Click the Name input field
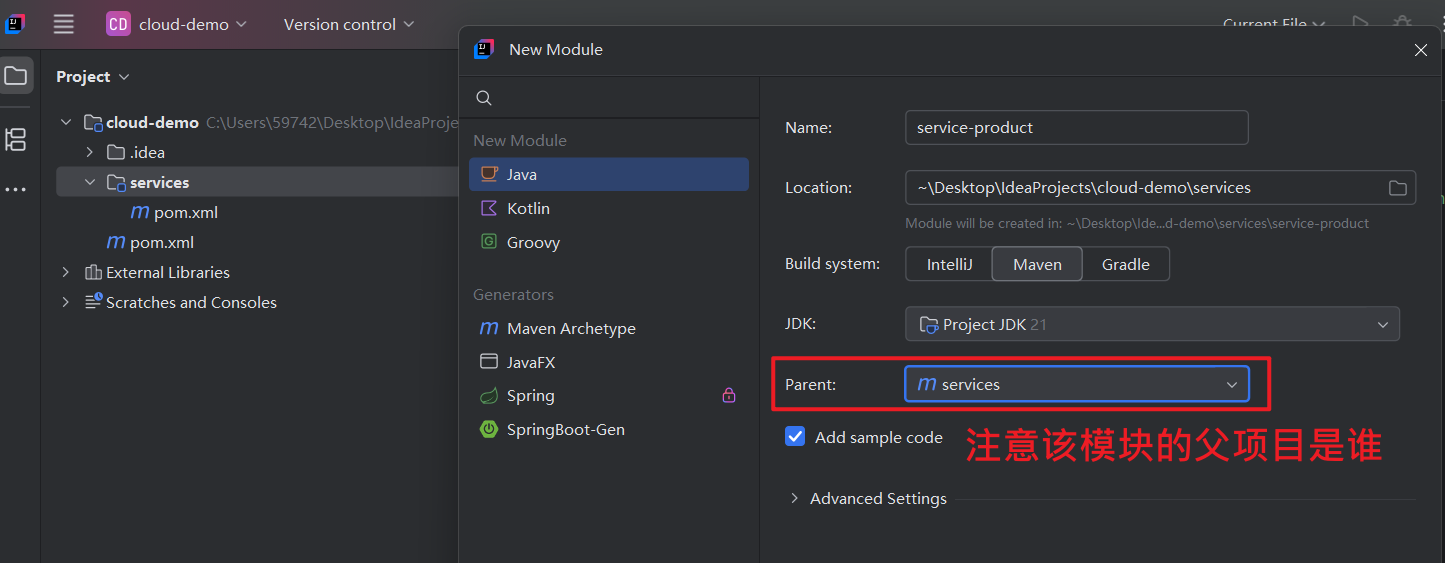The height and width of the screenshot is (563, 1445). (x=1077, y=127)
